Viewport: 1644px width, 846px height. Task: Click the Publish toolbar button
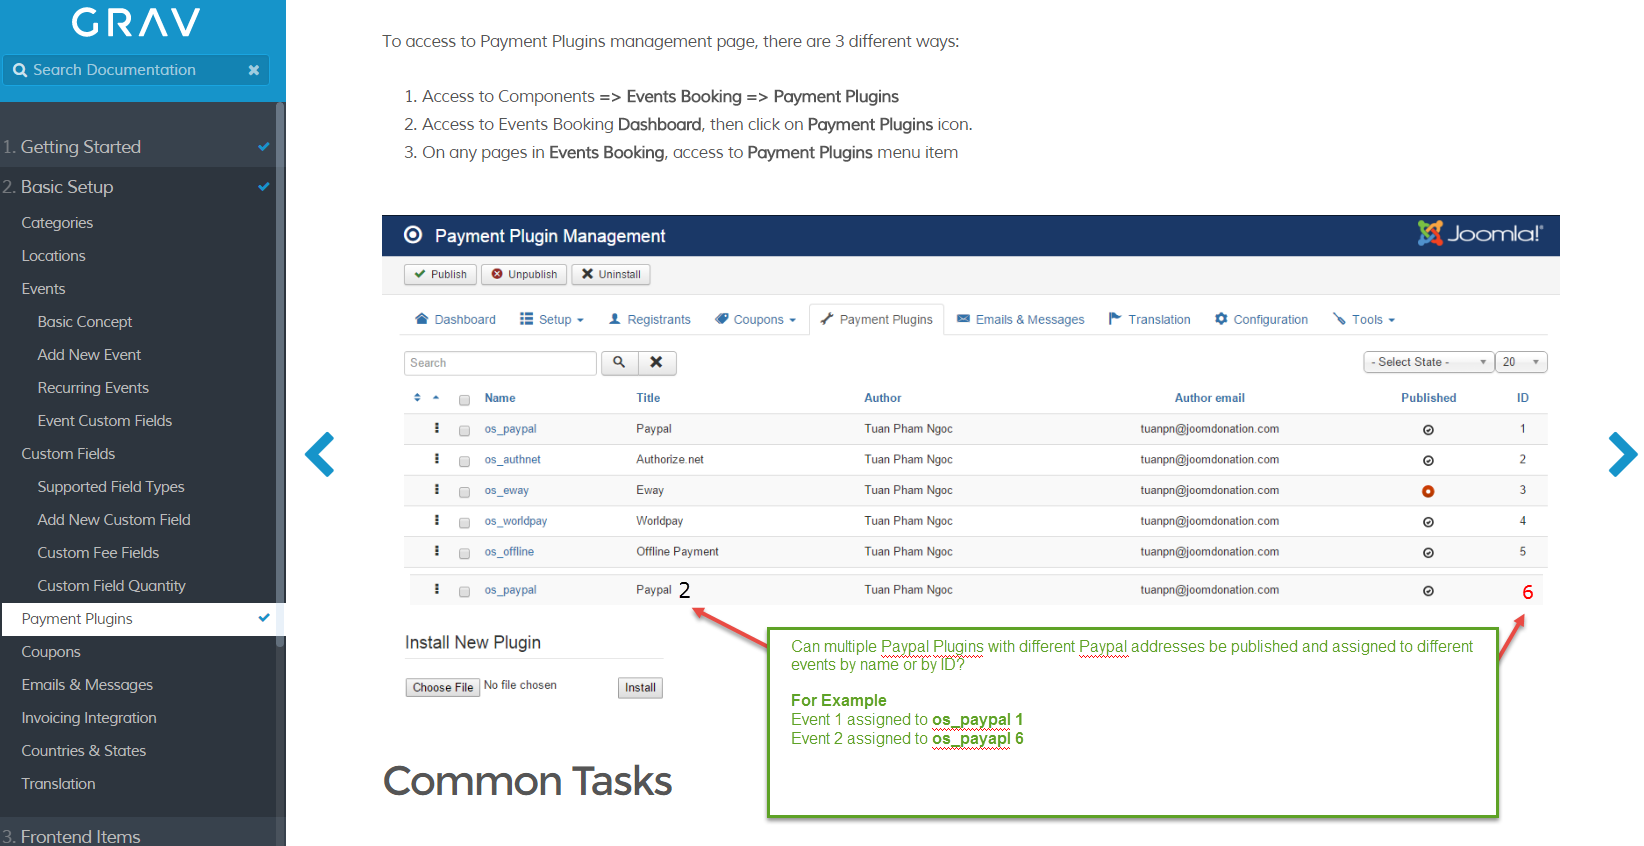(x=440, y=274)
